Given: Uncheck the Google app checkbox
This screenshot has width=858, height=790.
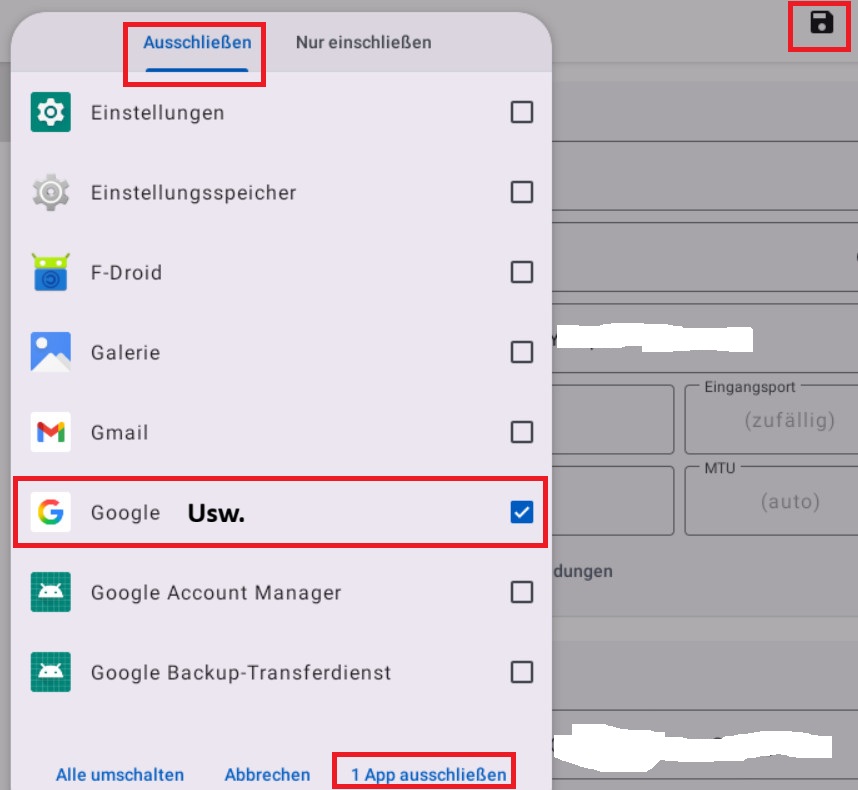Looking at the screenshot, I should pyautogui.click(x=521, y=512).
